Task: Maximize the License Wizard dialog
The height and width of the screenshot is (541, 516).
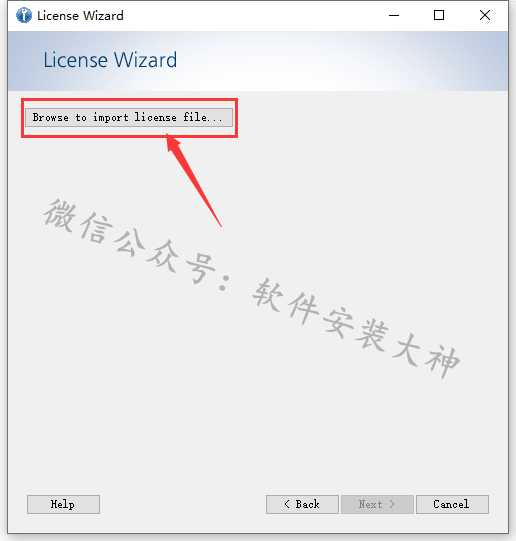Action: point(439,16)
